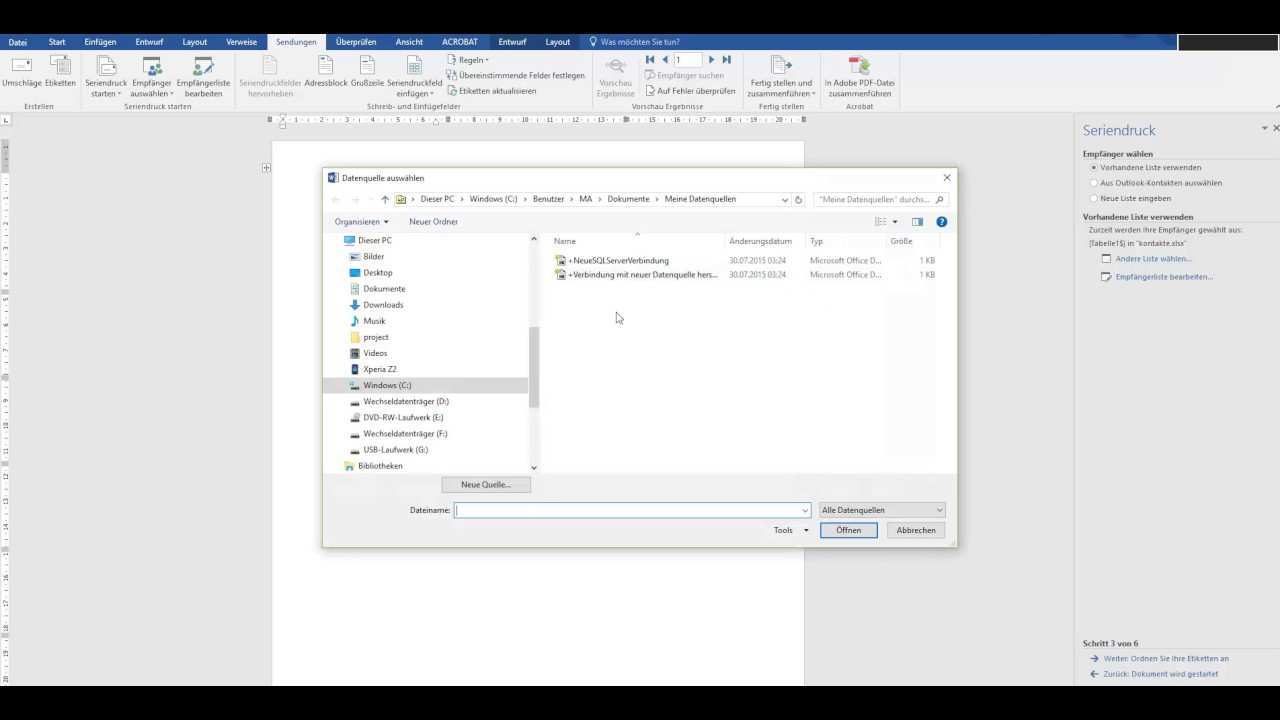Screen dimensions: 1280x720
Task: Click Empfängerliste bearbeiten ribbon icon
Action: tap(203, 68)
